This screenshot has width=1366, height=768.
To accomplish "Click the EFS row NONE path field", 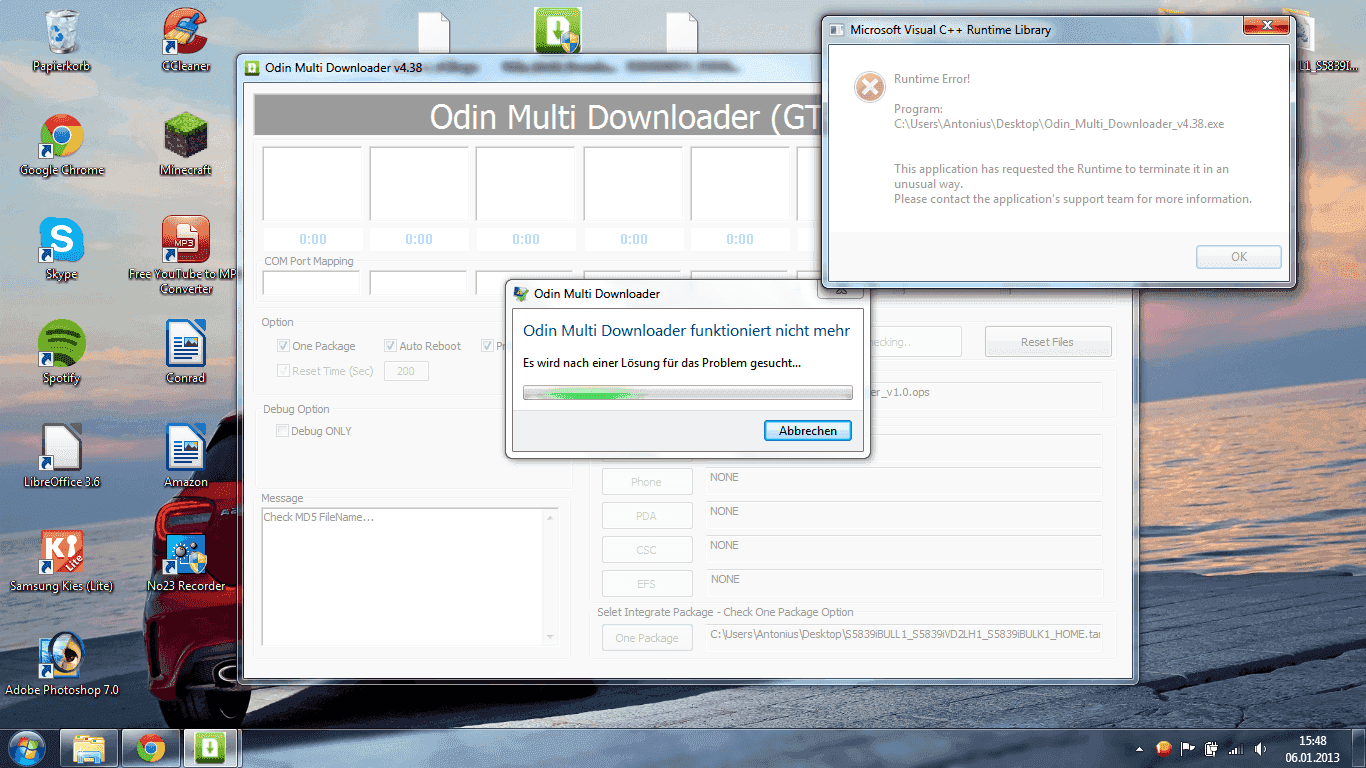I will [904, 584].
